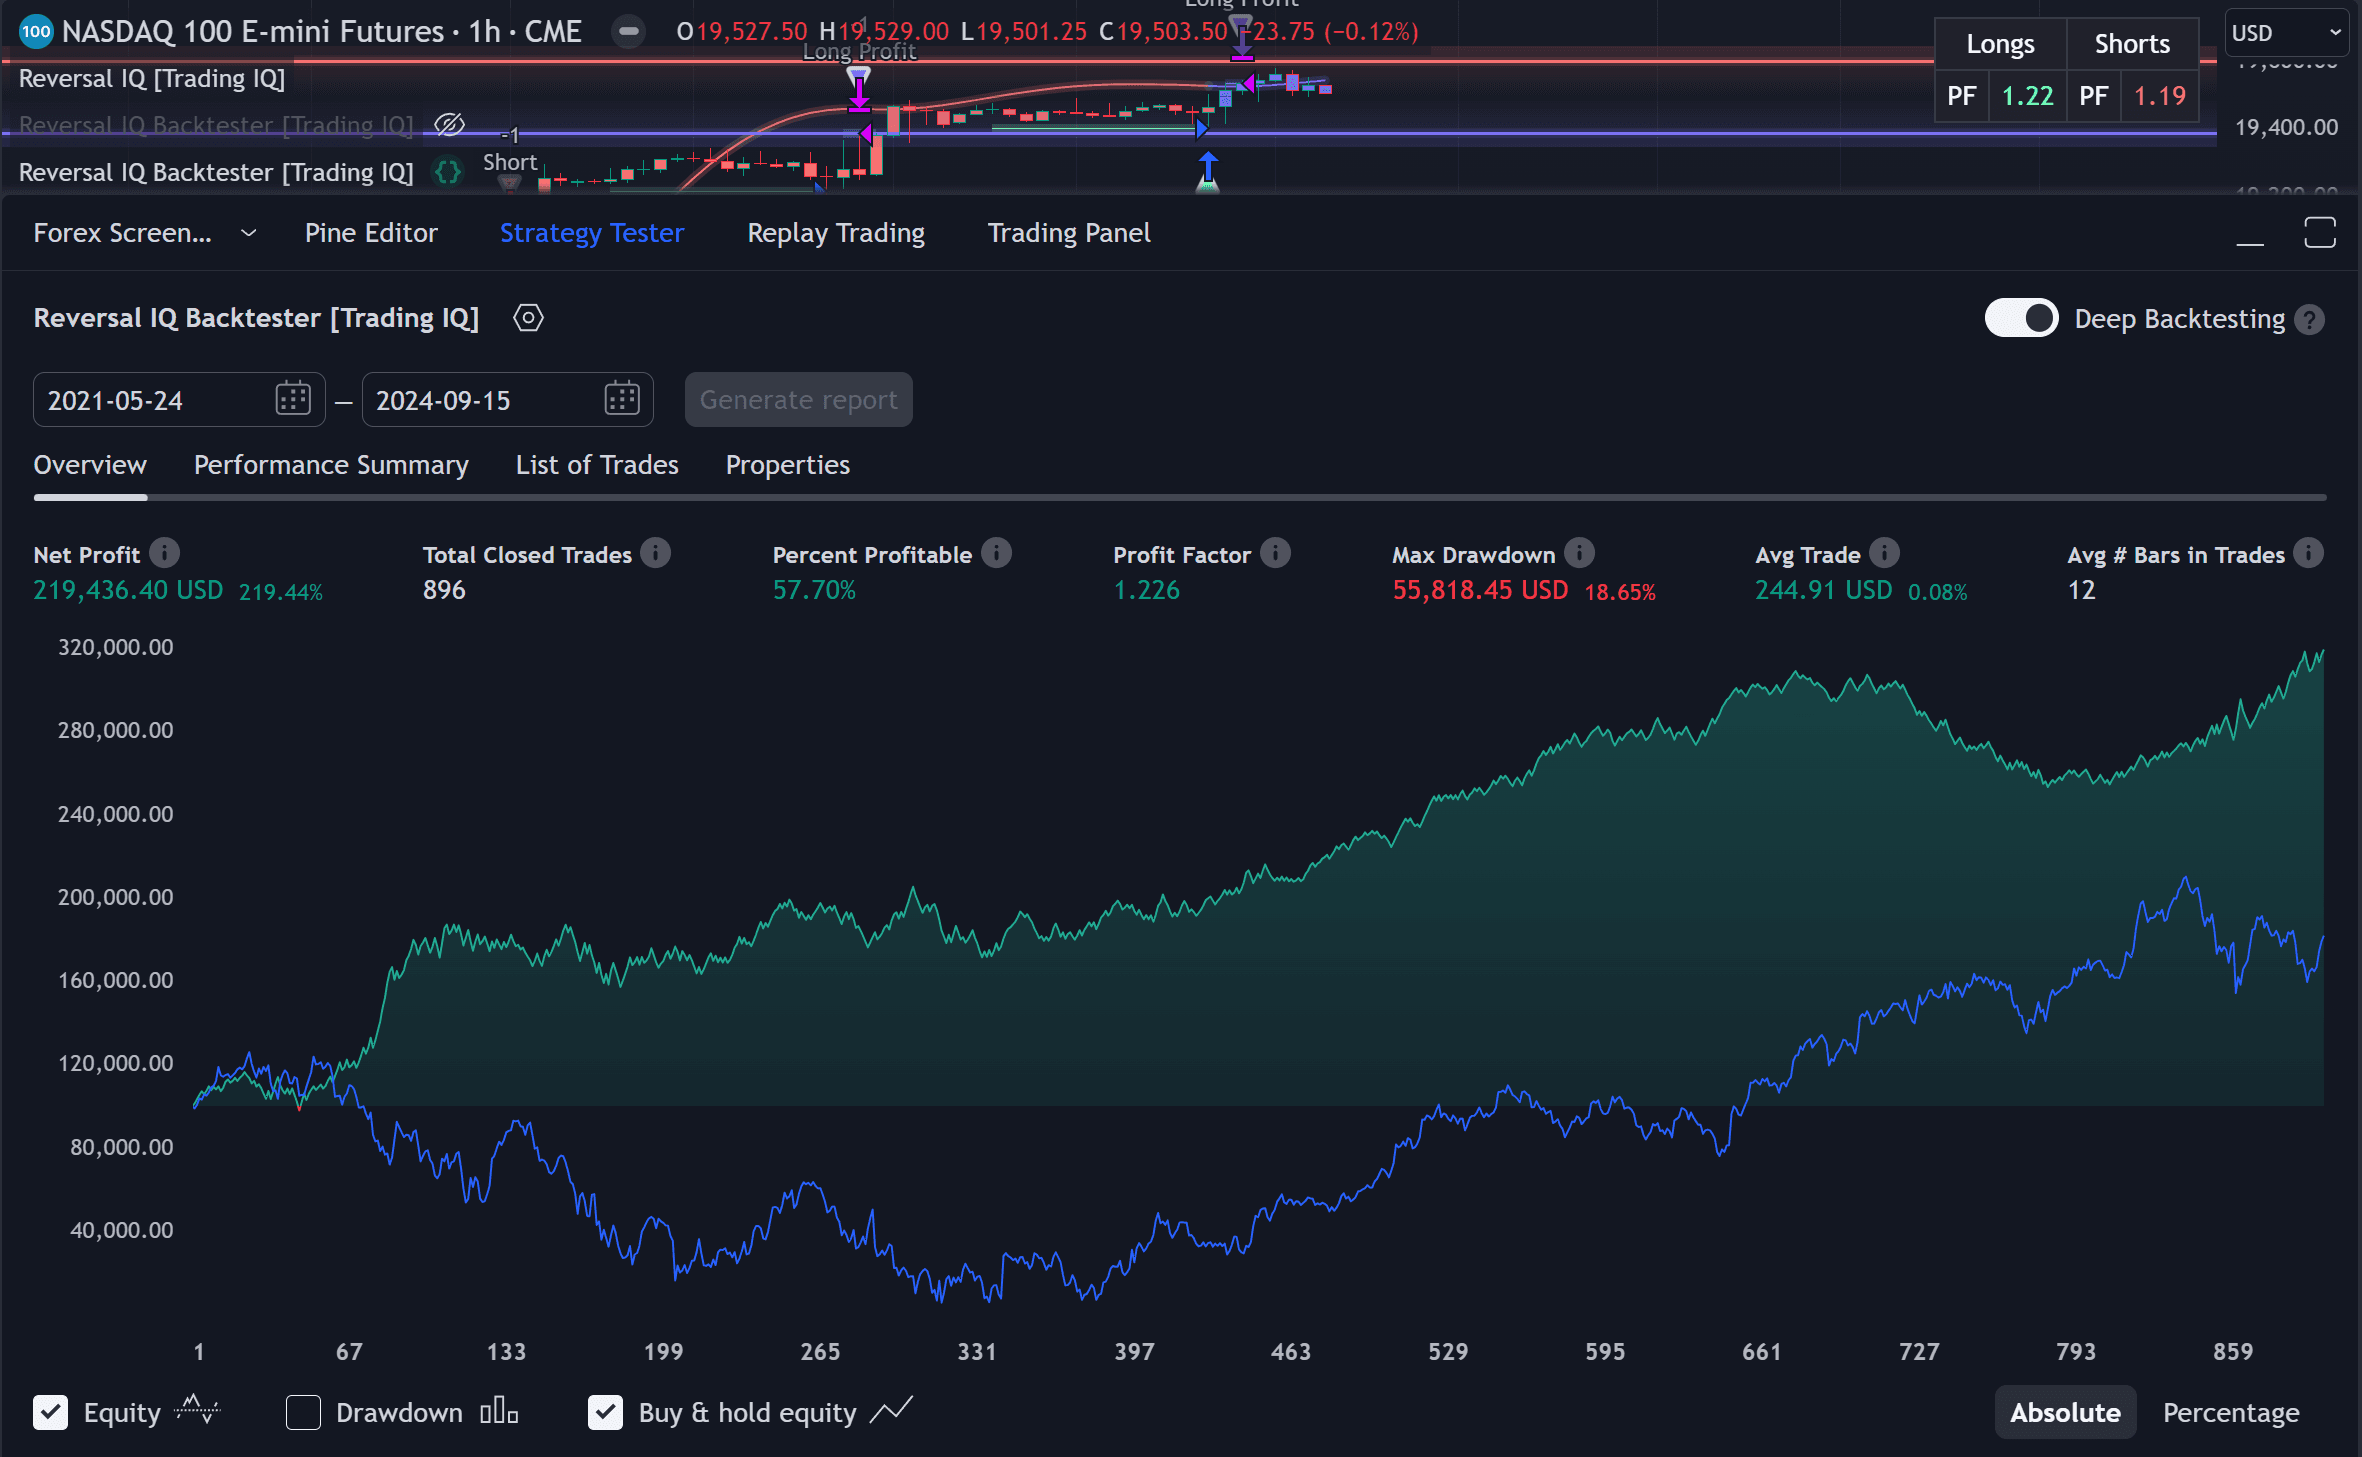The width and height of the screenshot is (2362, 1457).
Task: Select the Reversal IQ [Trading IQ] indicator legend
Action: point(152,78)
